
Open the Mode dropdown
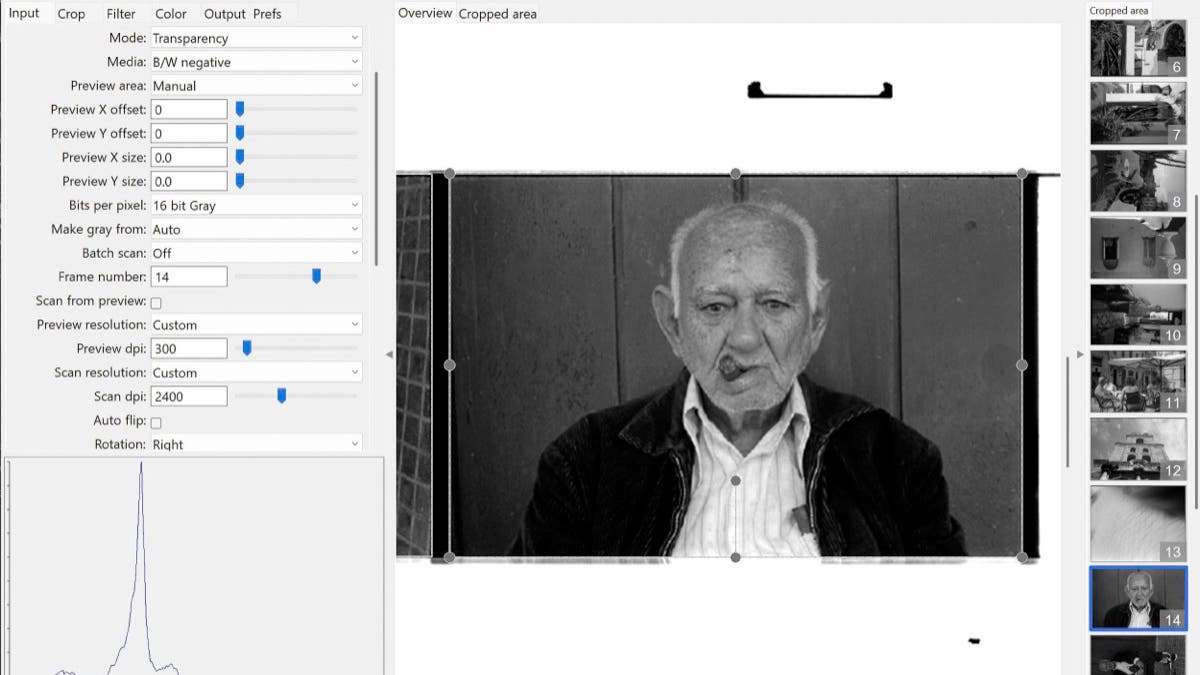coord(256,37)
